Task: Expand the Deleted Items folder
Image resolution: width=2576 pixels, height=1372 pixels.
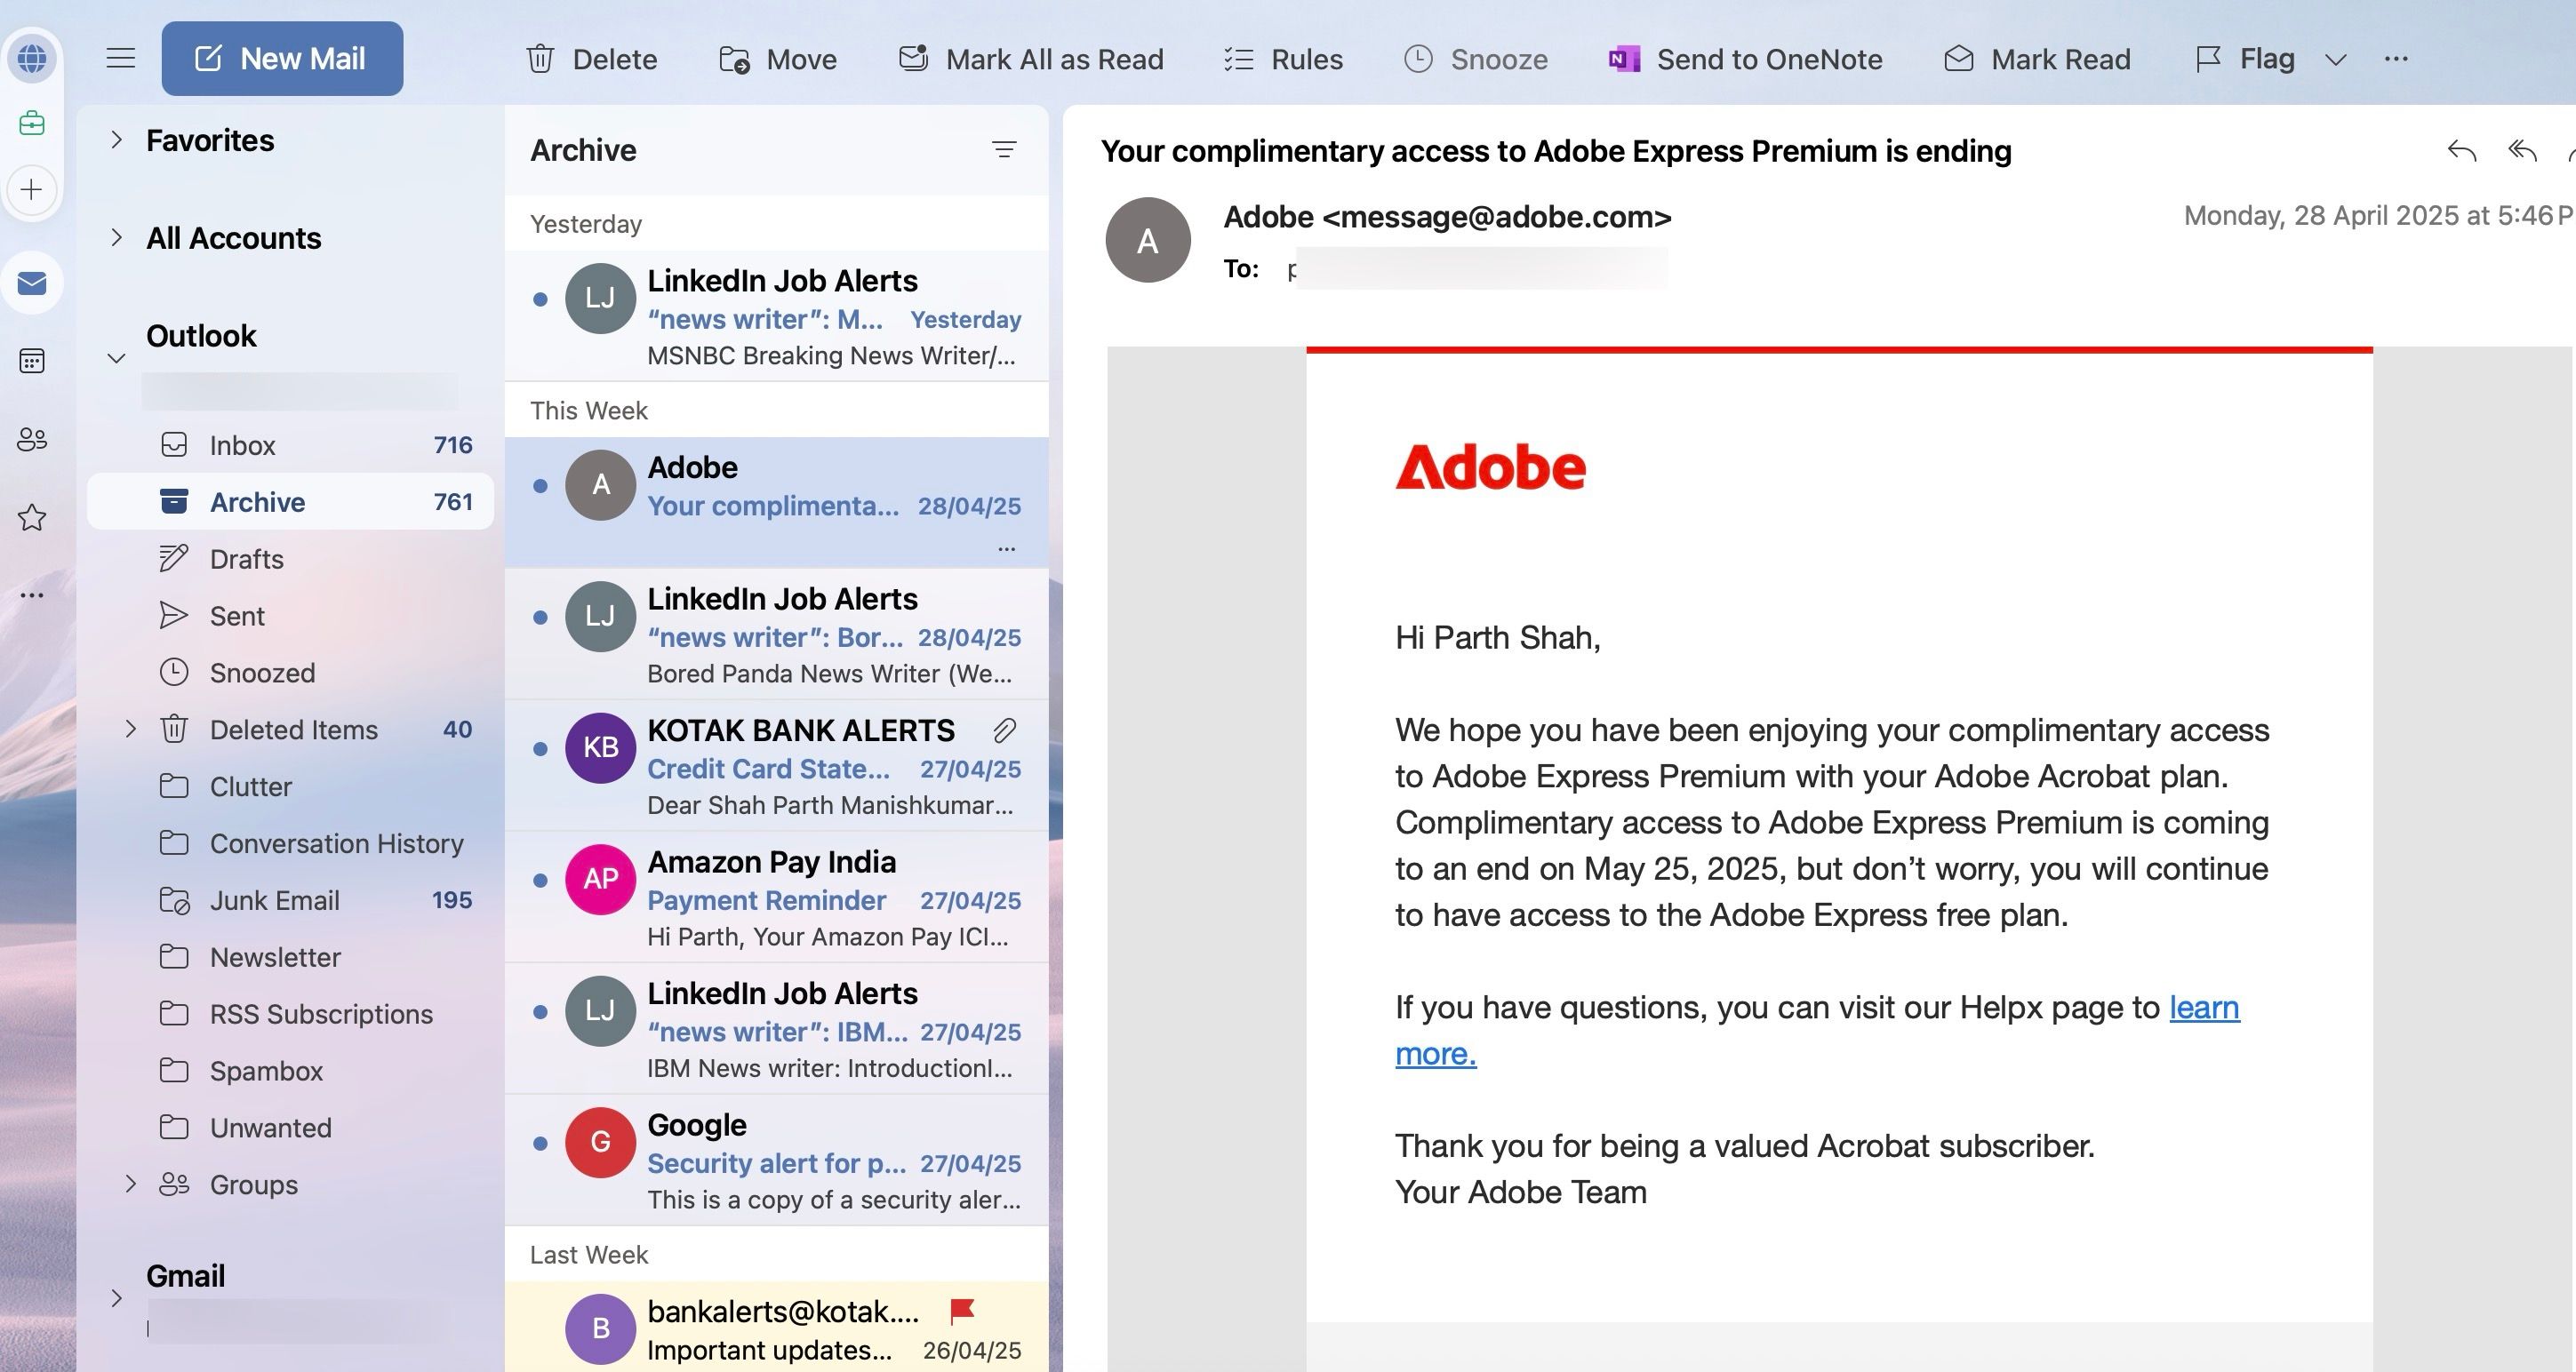Action: (130, 729)
